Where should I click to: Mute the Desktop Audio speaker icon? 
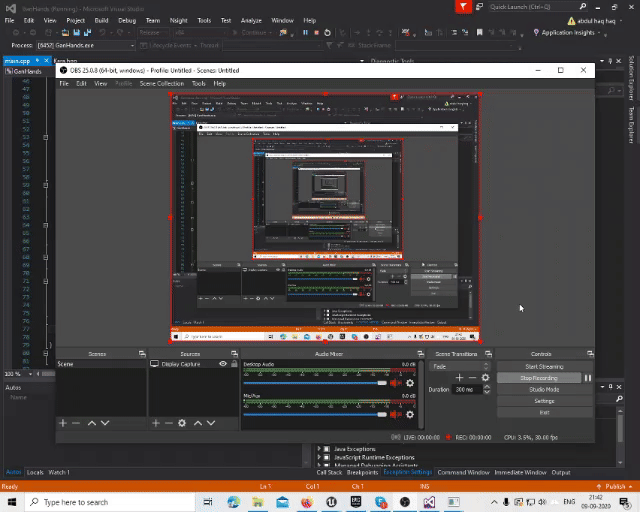pyautogui.click(x=396, y=383)
